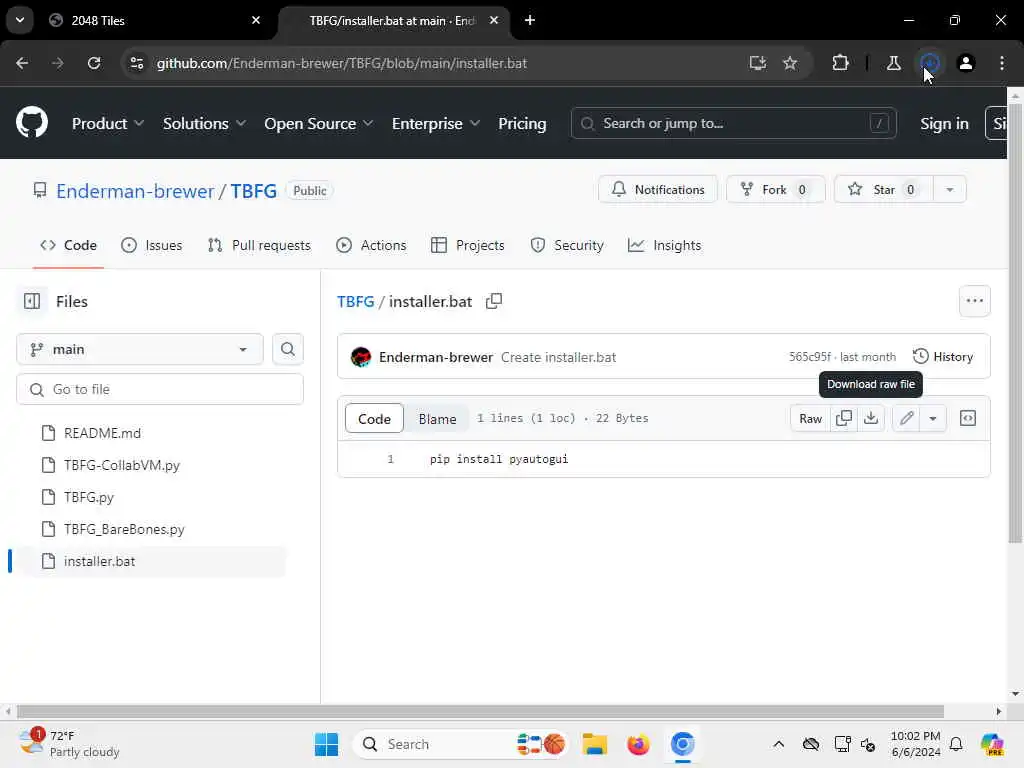Viewport: 1024px width, 768px height.
Task: Open commit 565c95f link
Action: (809, 357)
